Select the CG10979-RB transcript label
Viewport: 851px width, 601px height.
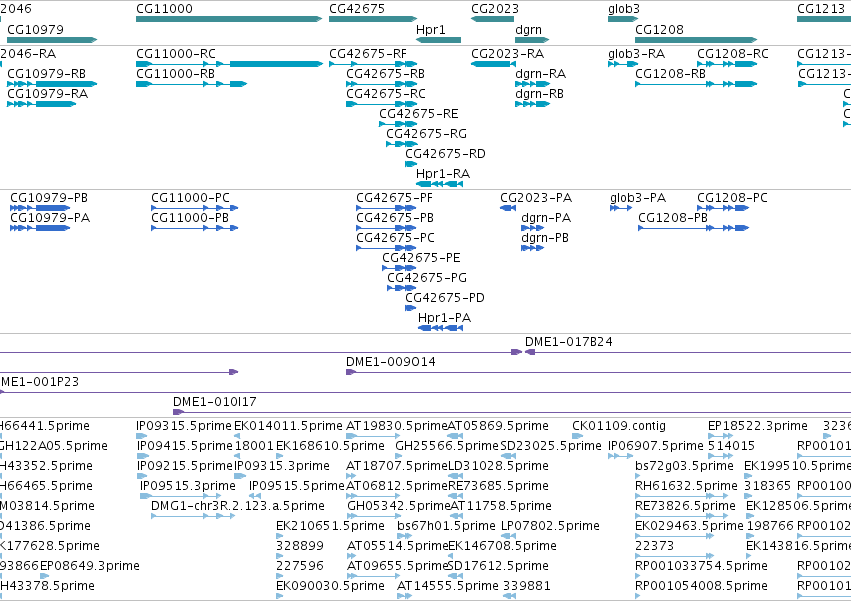tap(47, 74)
